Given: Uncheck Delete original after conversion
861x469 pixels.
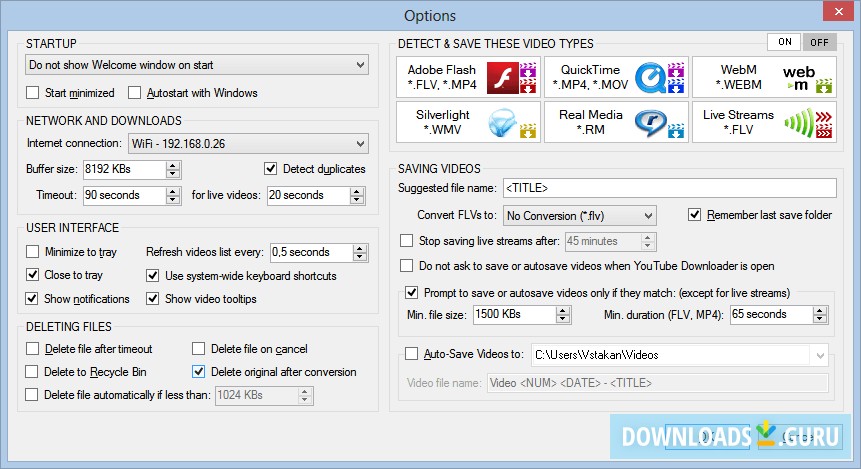Looking at the screenshot, I should tap(198, 372).
